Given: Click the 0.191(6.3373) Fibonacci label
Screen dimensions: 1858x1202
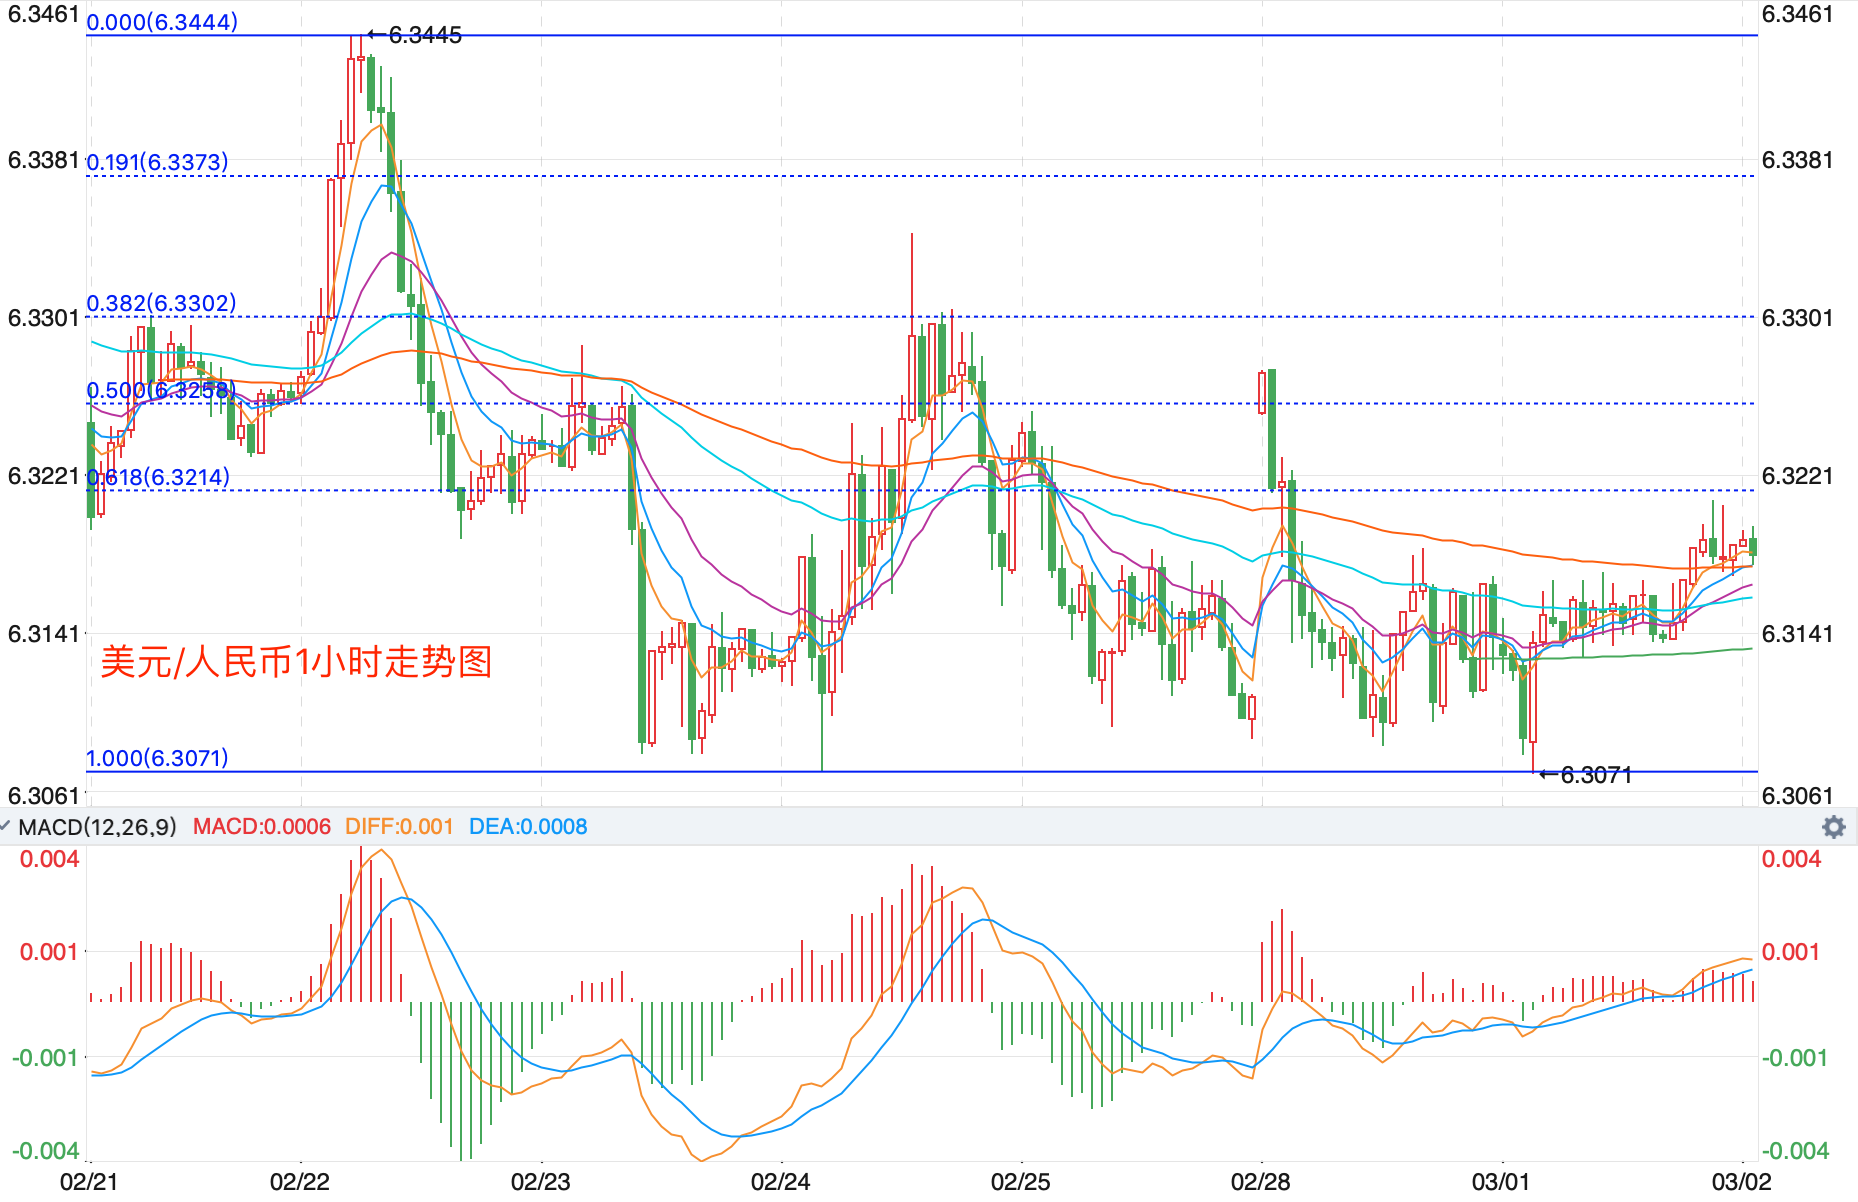Looking at the screenshot, I should coord(158,162).
